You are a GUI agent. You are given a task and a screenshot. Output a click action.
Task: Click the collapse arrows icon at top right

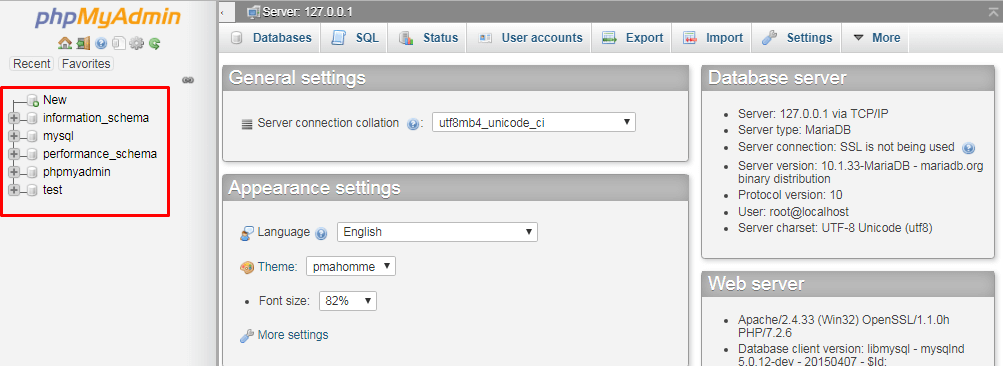pos(992,12)
